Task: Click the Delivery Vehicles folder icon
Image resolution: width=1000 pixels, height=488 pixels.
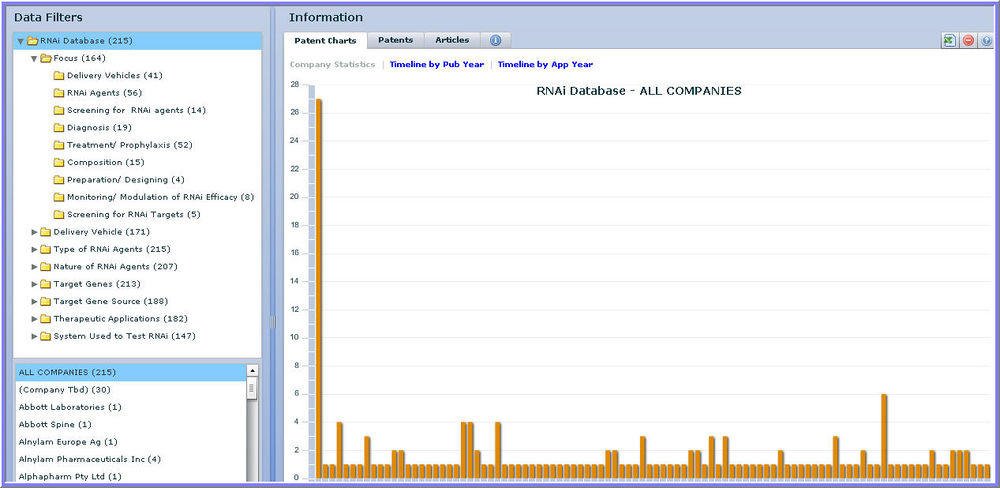Action: [x=59, y=76]
